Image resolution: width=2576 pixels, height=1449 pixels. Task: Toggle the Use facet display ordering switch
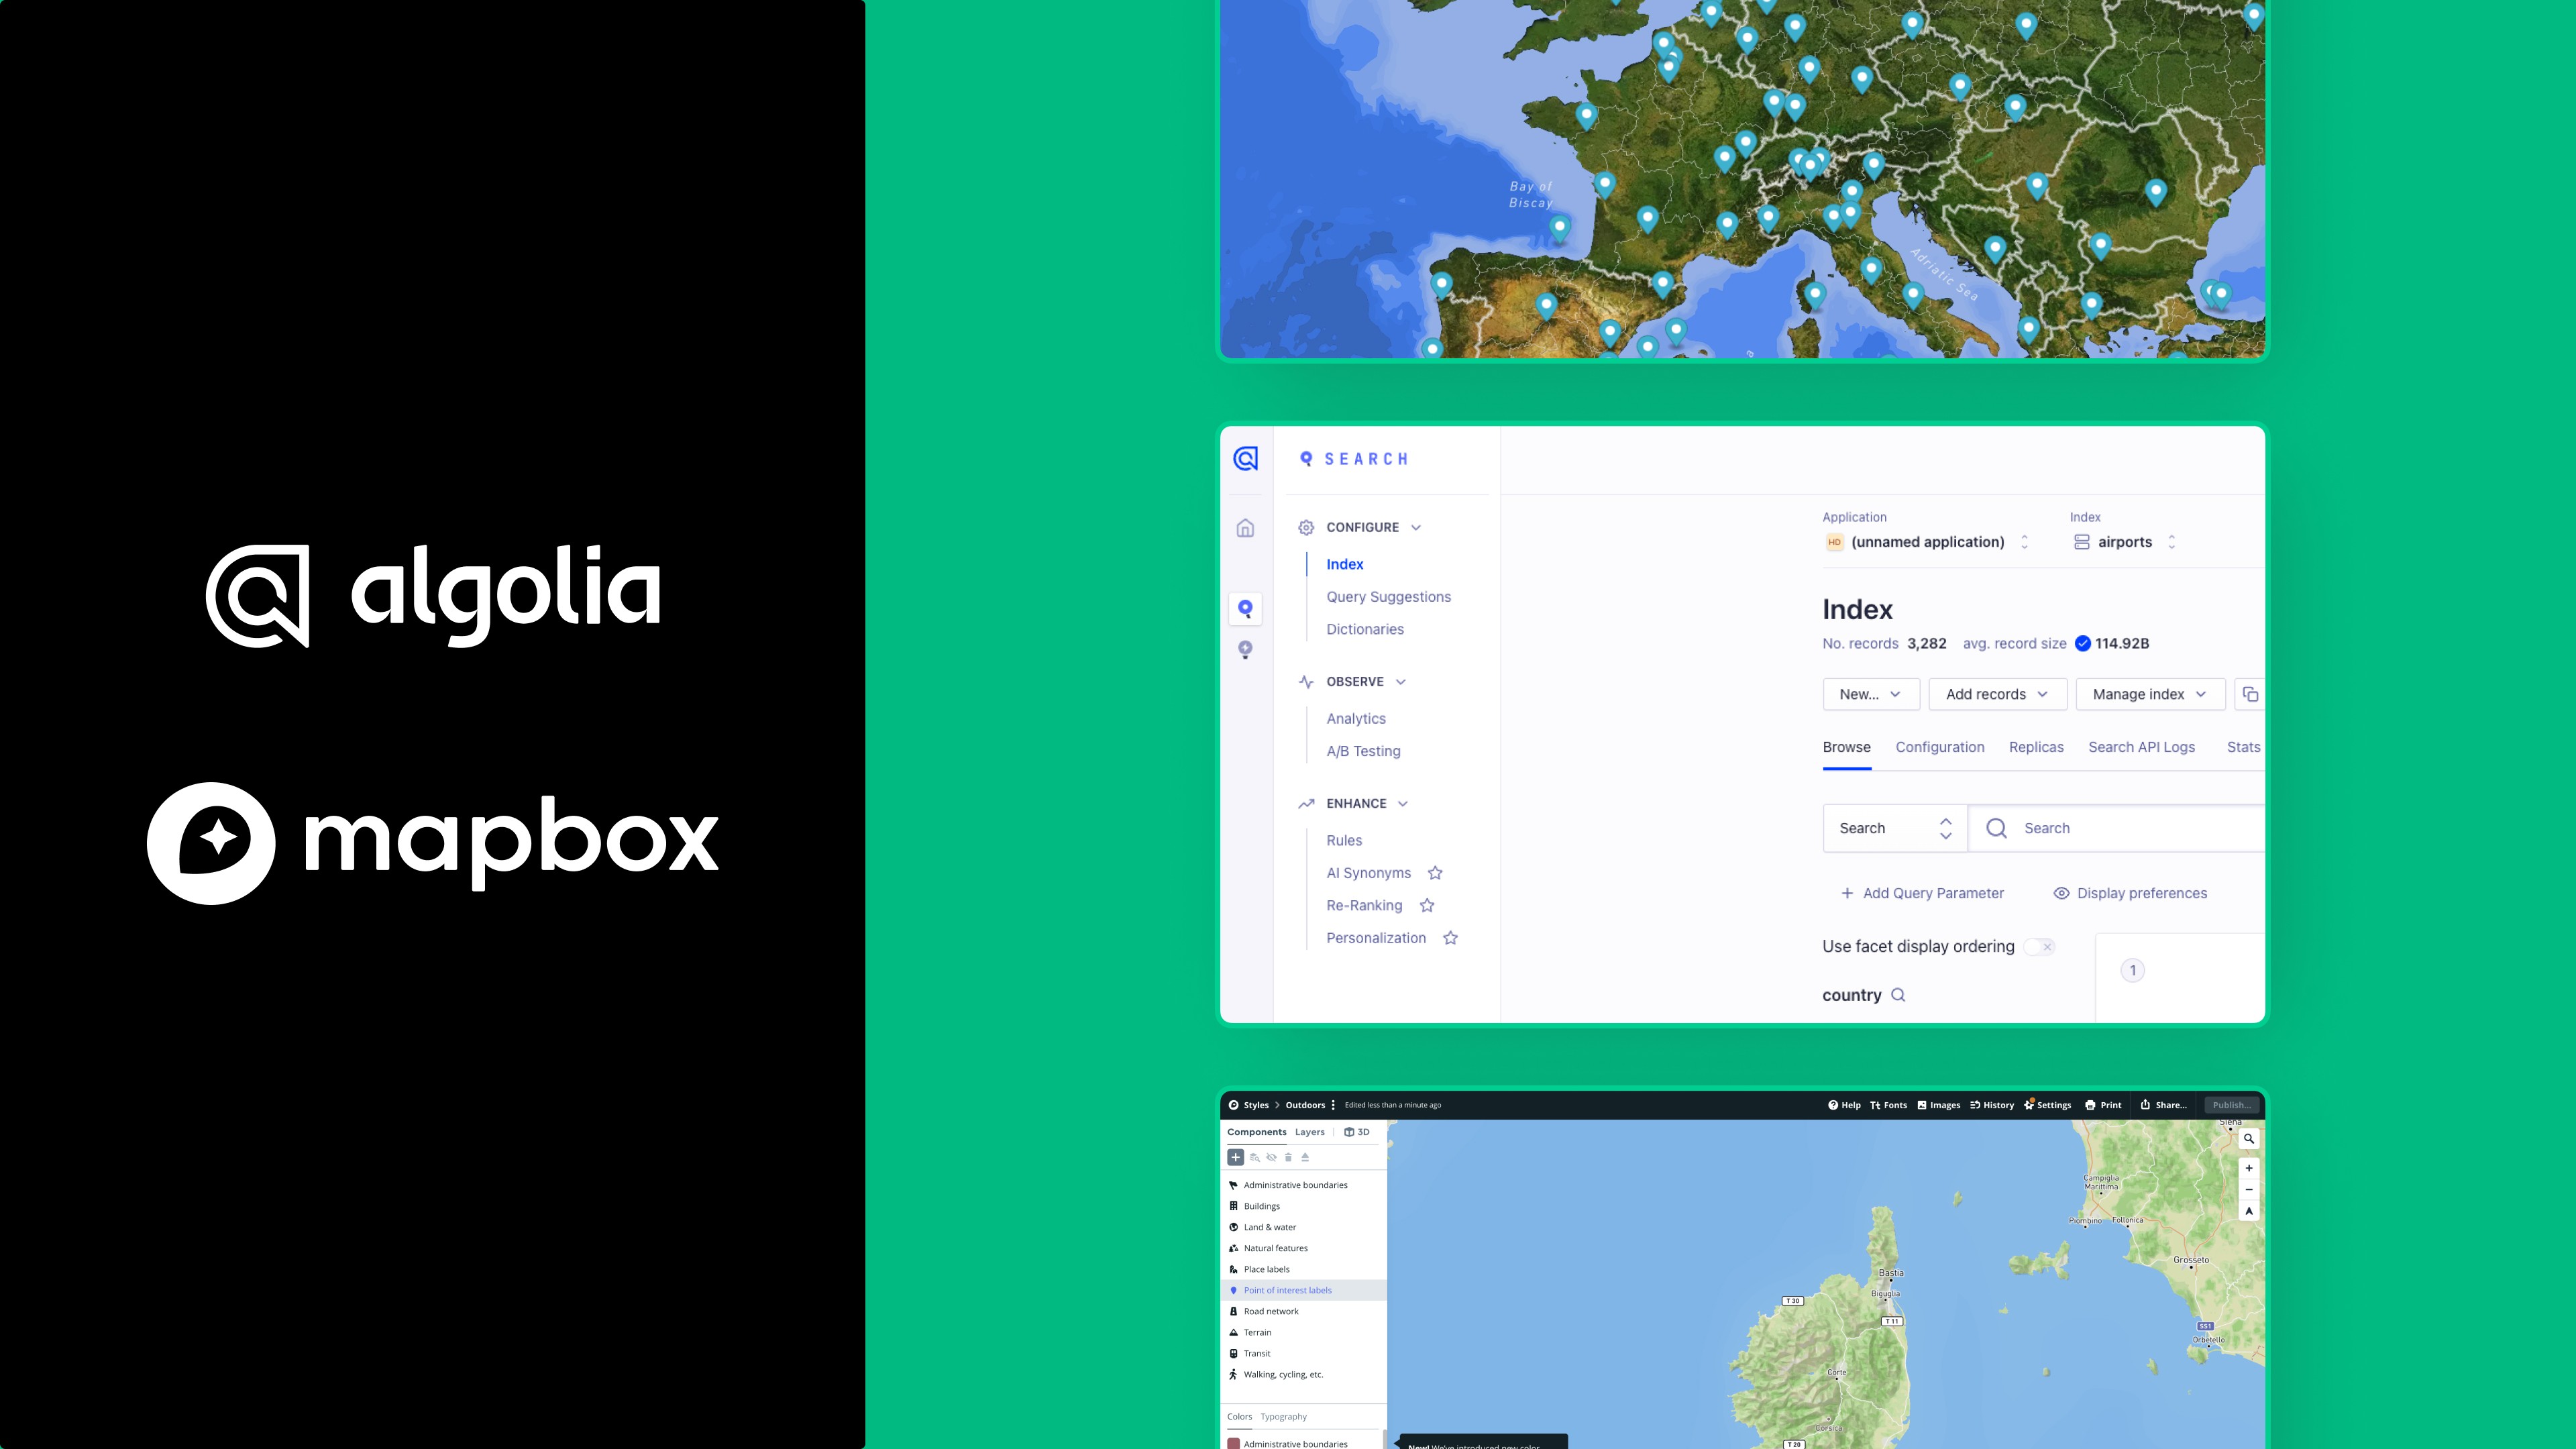(2039, 946)
